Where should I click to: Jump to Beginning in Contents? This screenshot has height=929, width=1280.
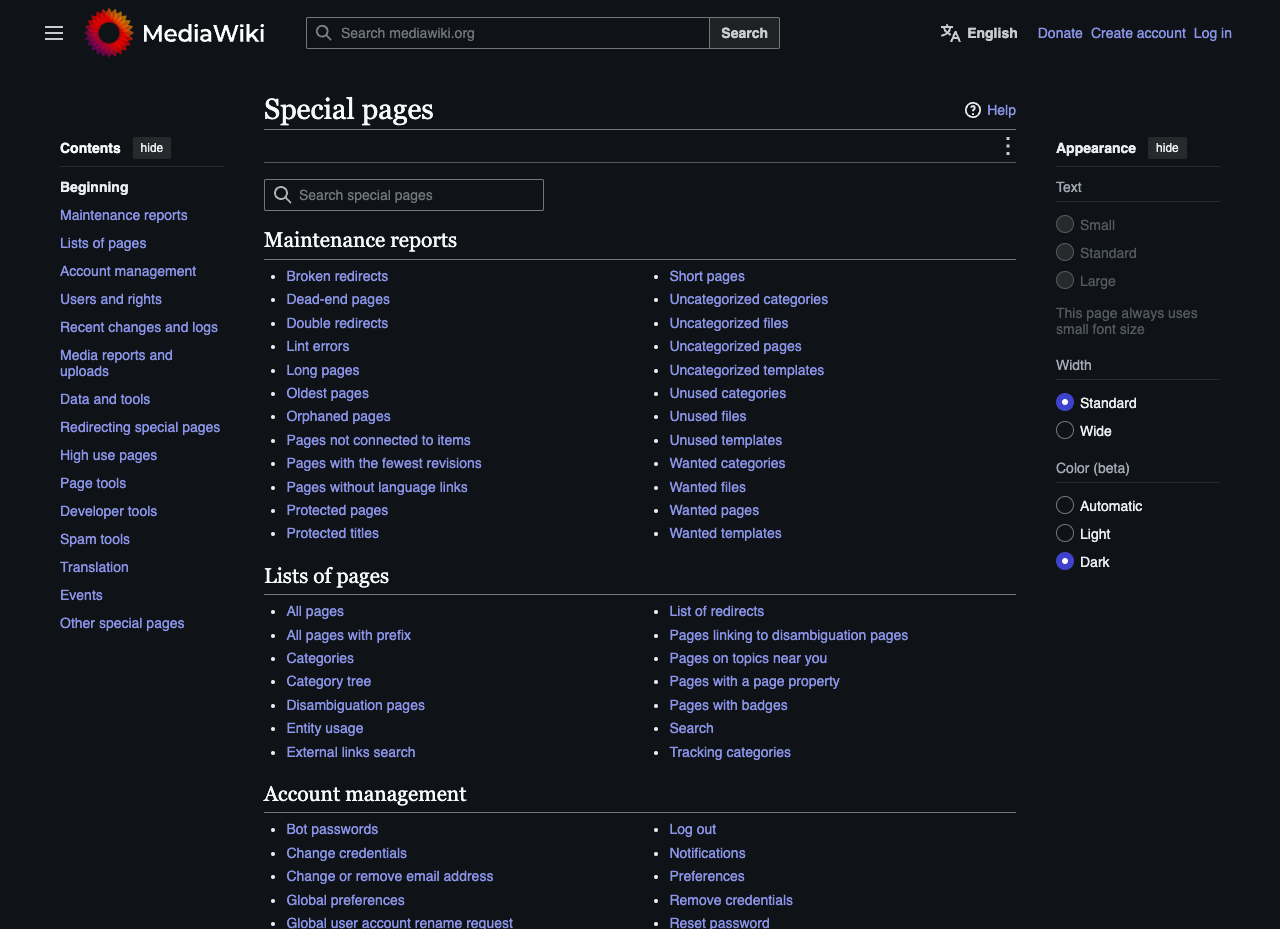(x=94, y=187)
